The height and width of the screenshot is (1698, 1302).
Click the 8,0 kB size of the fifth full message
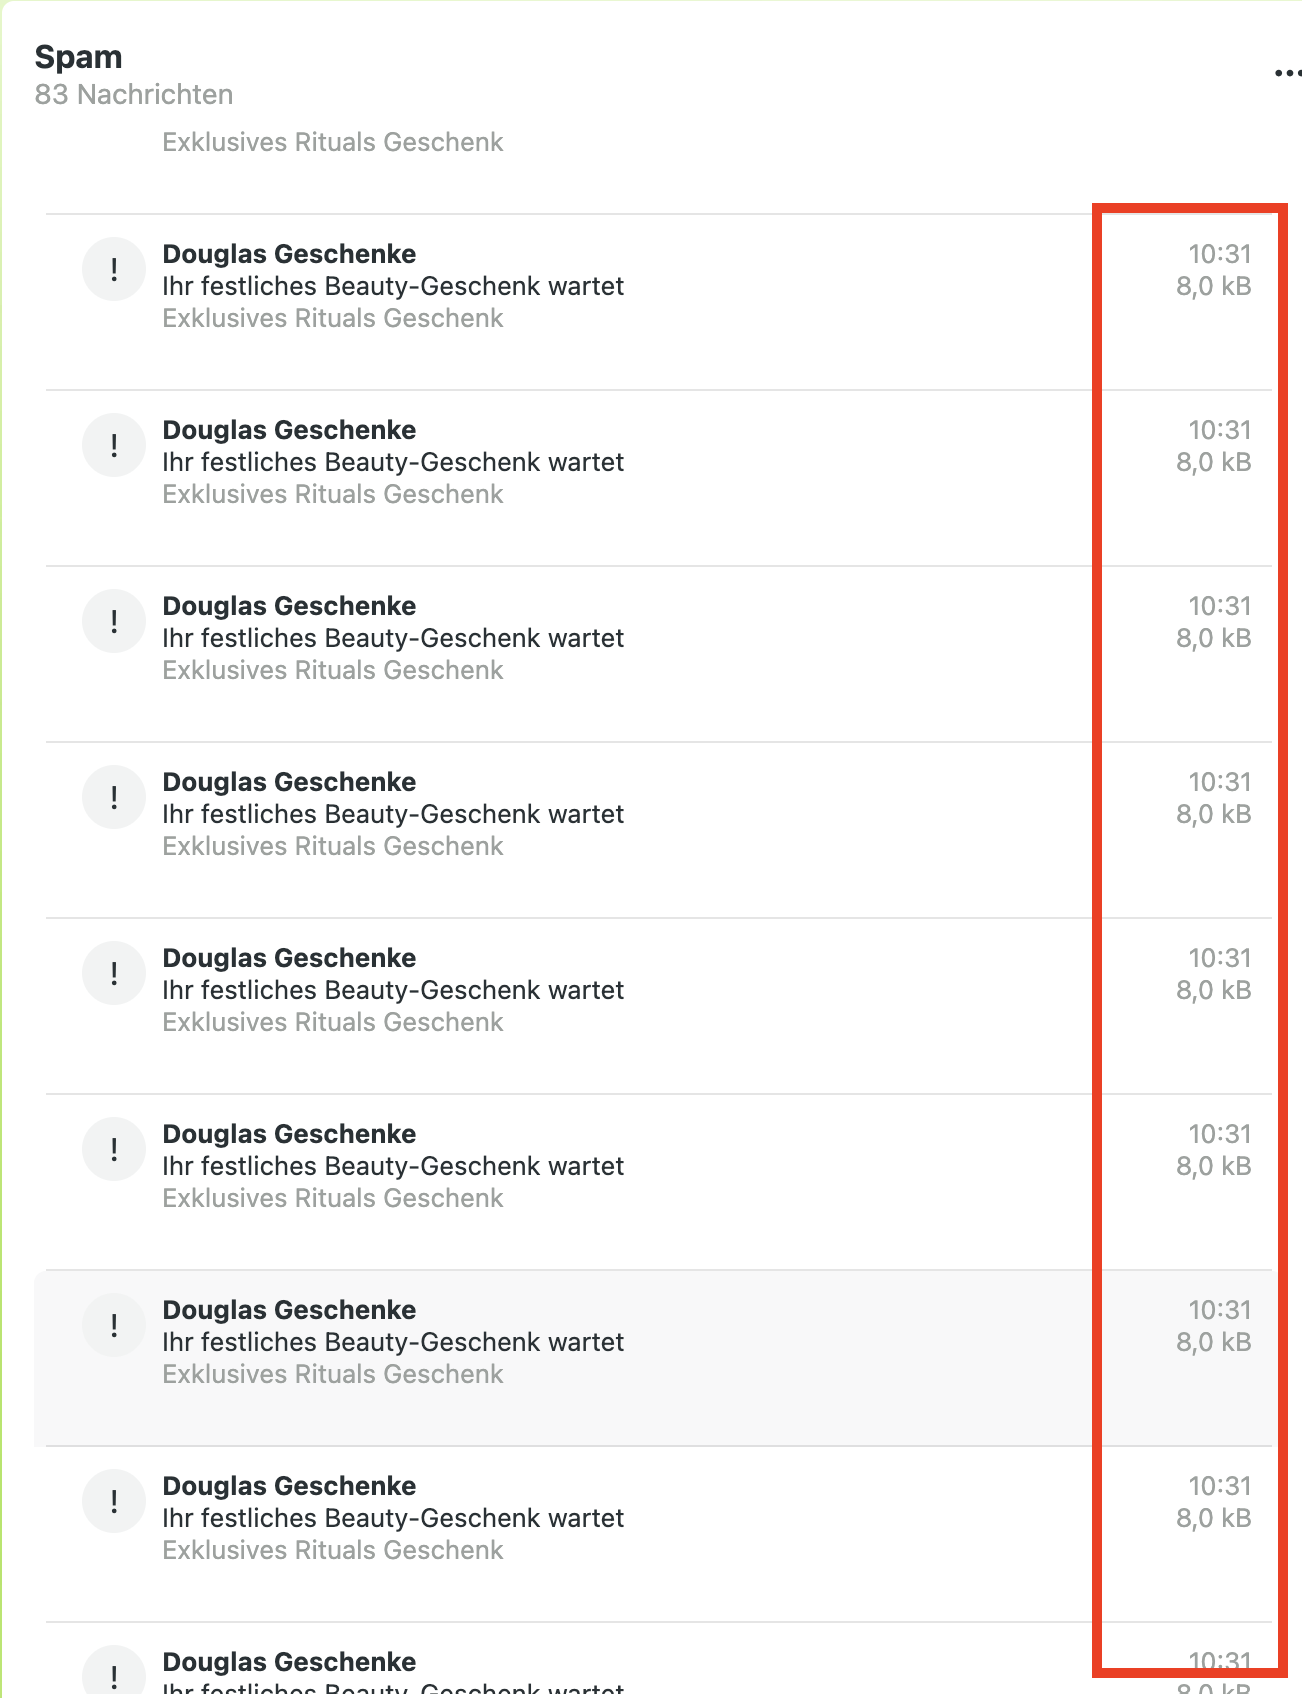point(1213,990)
